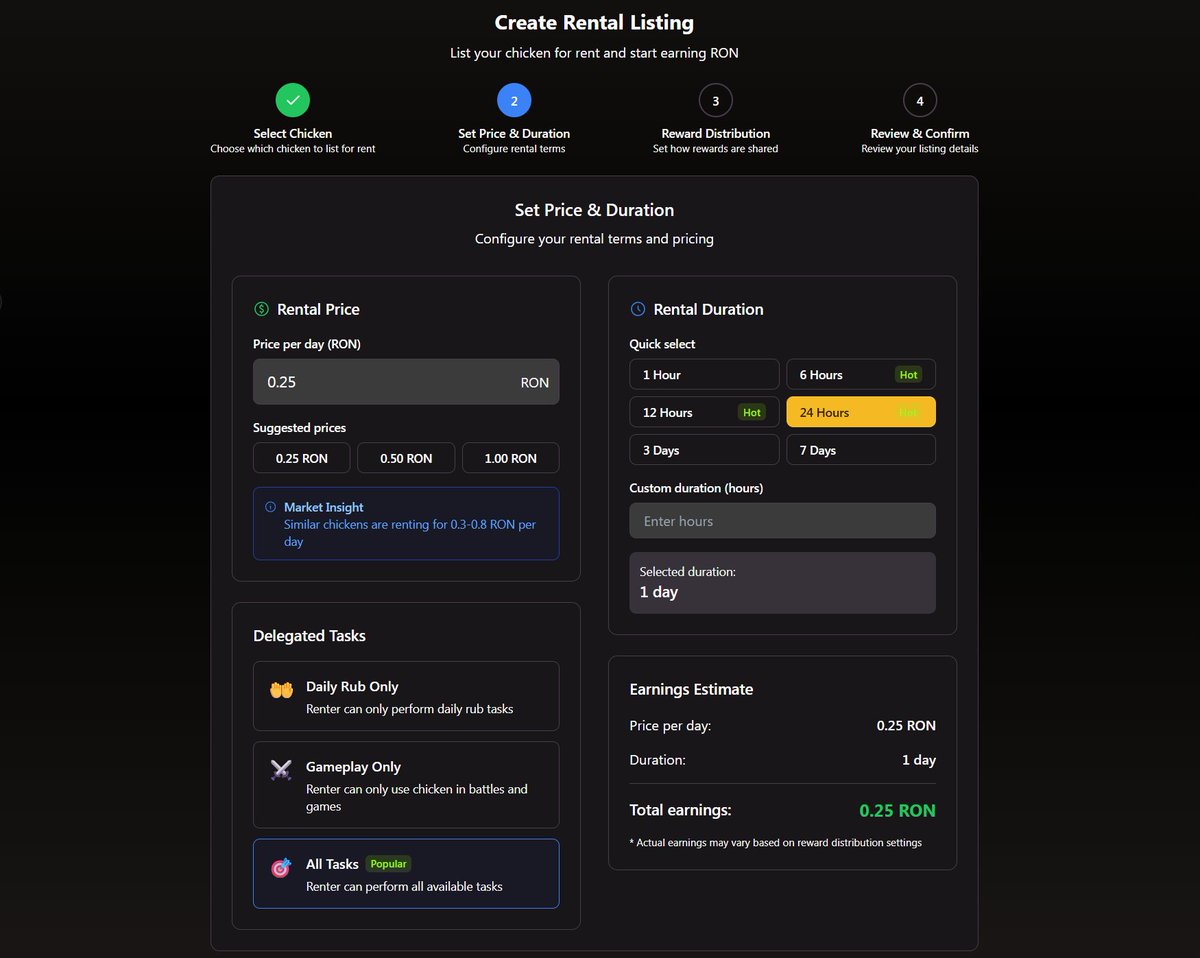
Task: Click the Market Insight info icon
Action: click(x=270, y=507)
